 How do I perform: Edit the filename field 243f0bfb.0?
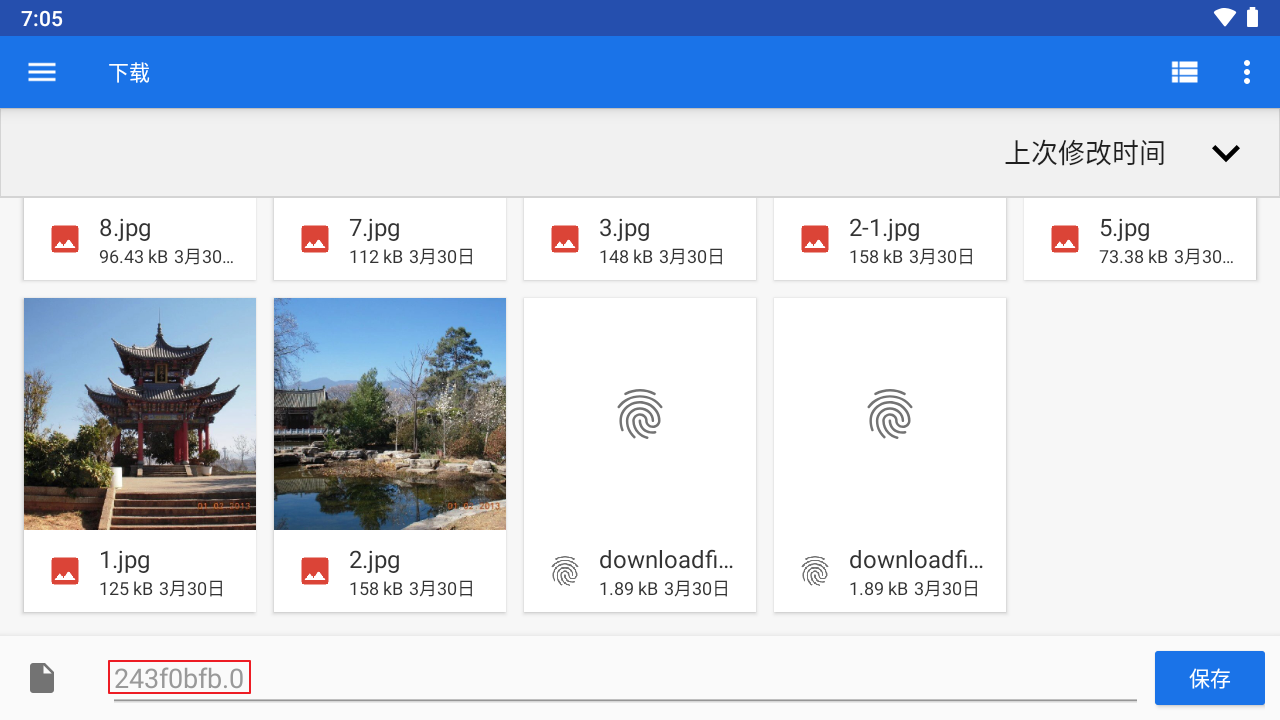[x=620, y=679]
